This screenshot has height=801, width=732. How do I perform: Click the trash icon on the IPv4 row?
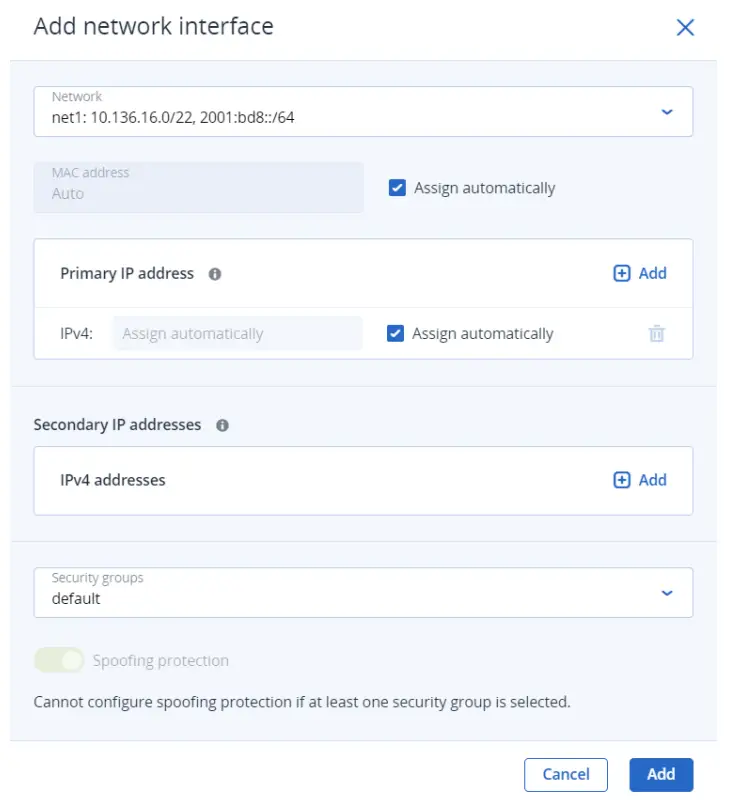tap(656, 333)
